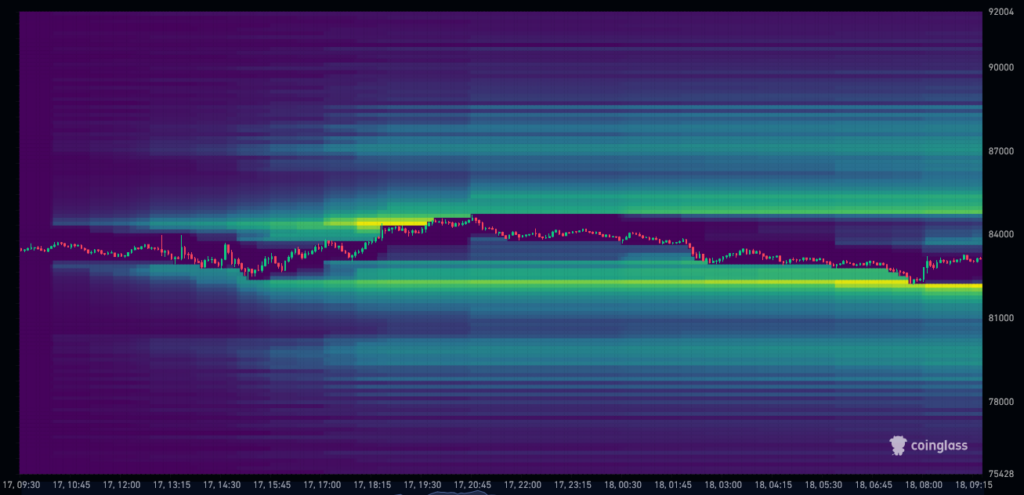The image size is (1024, 495).
Task: Click the 17, 20:45 time label
Action: (x=473, y=485)
